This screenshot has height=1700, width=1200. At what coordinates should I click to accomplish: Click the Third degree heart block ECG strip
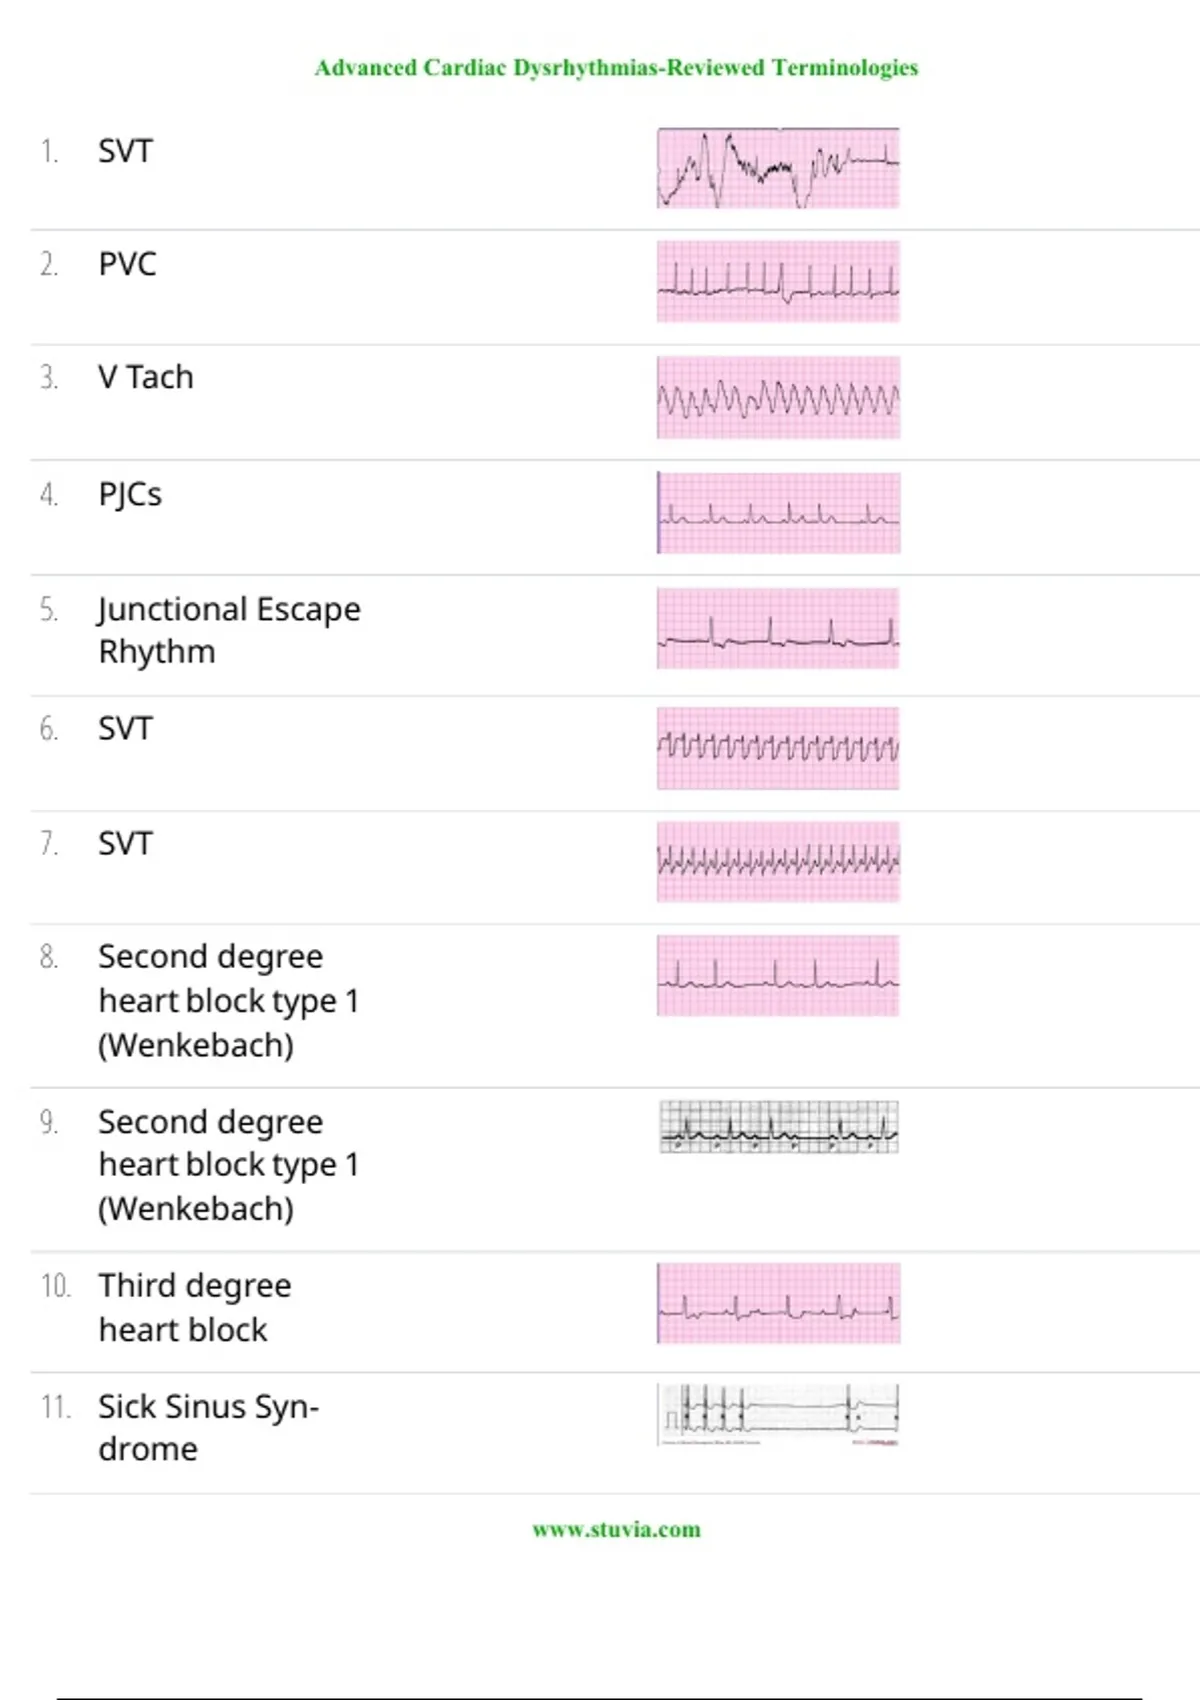pos(778,1303)
